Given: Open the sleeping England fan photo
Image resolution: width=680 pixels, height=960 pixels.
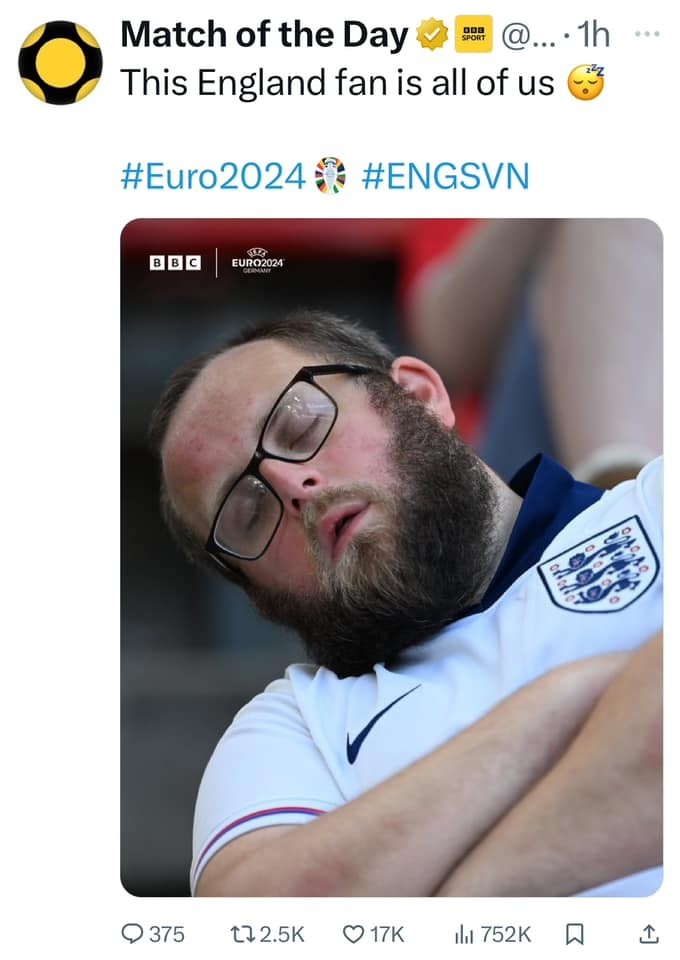Looking at the screenshot, I should click(391, 556).
